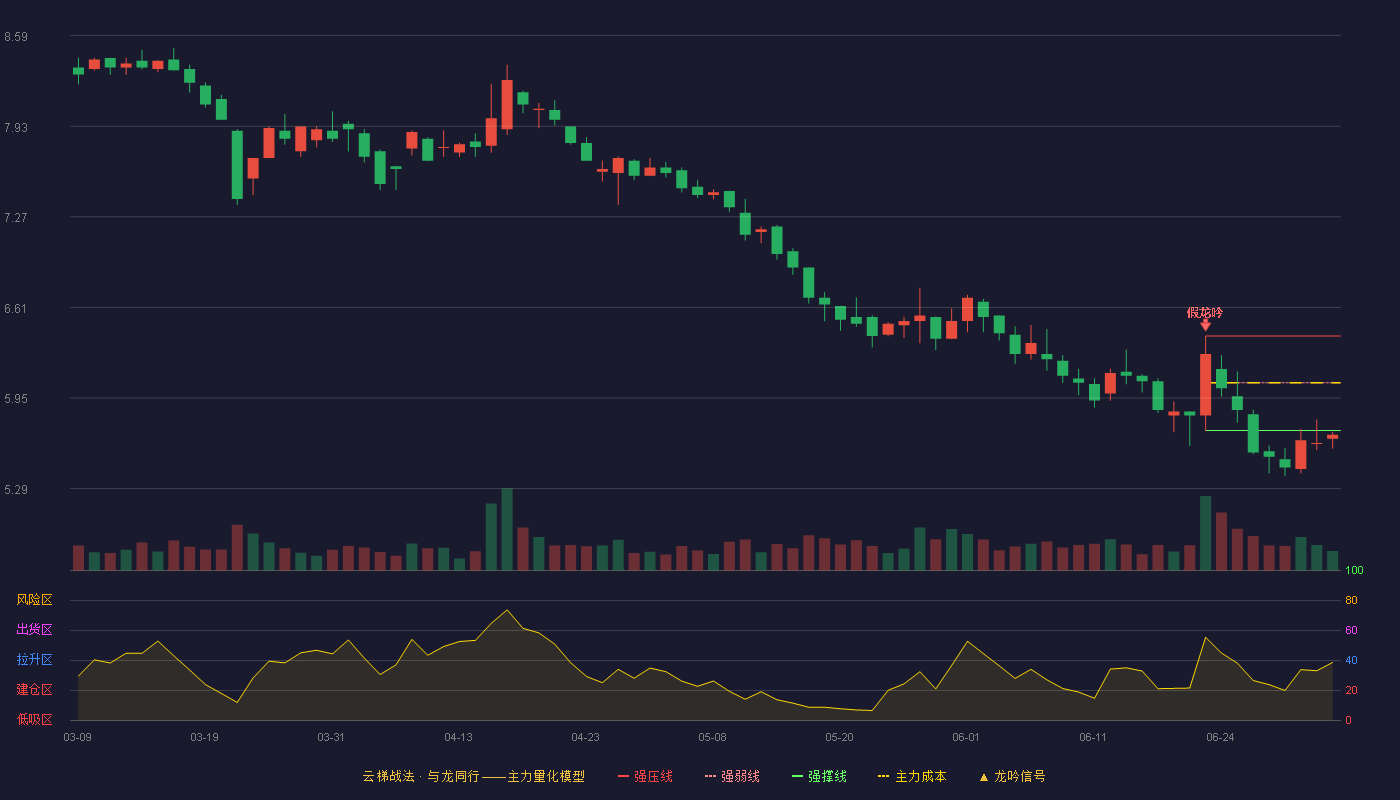
Task: Click the 6.61 price axis label
Action: 16,309
